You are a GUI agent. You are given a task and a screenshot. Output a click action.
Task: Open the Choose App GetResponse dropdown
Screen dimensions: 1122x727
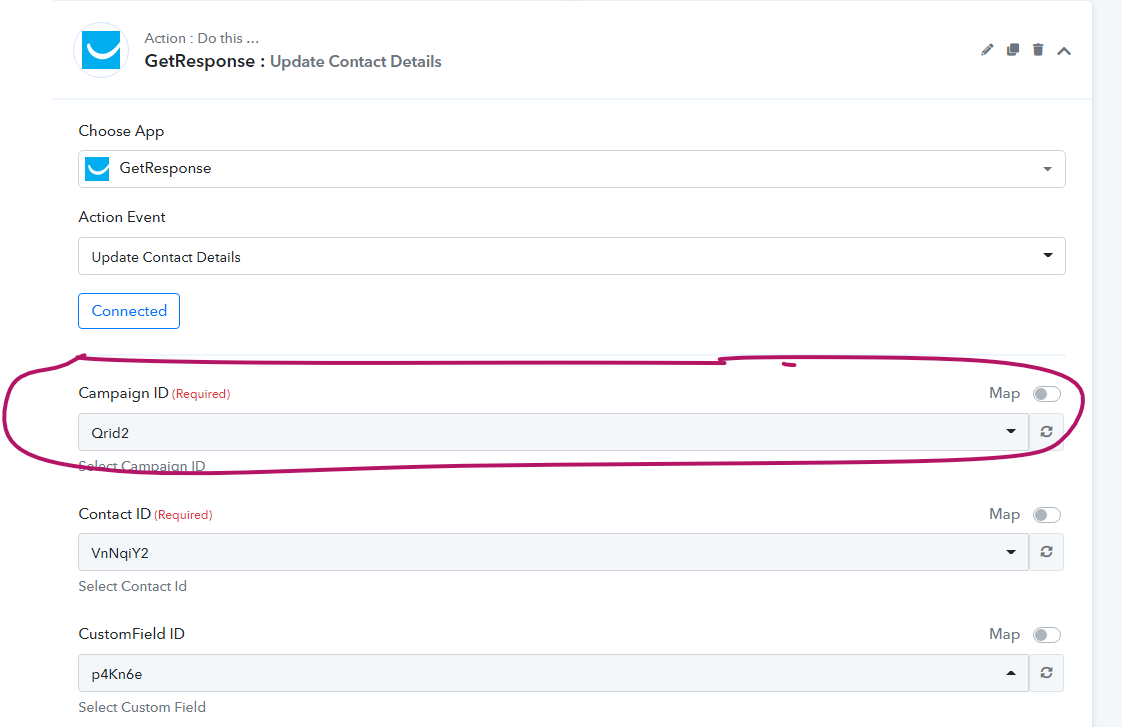tap(572, 169)
